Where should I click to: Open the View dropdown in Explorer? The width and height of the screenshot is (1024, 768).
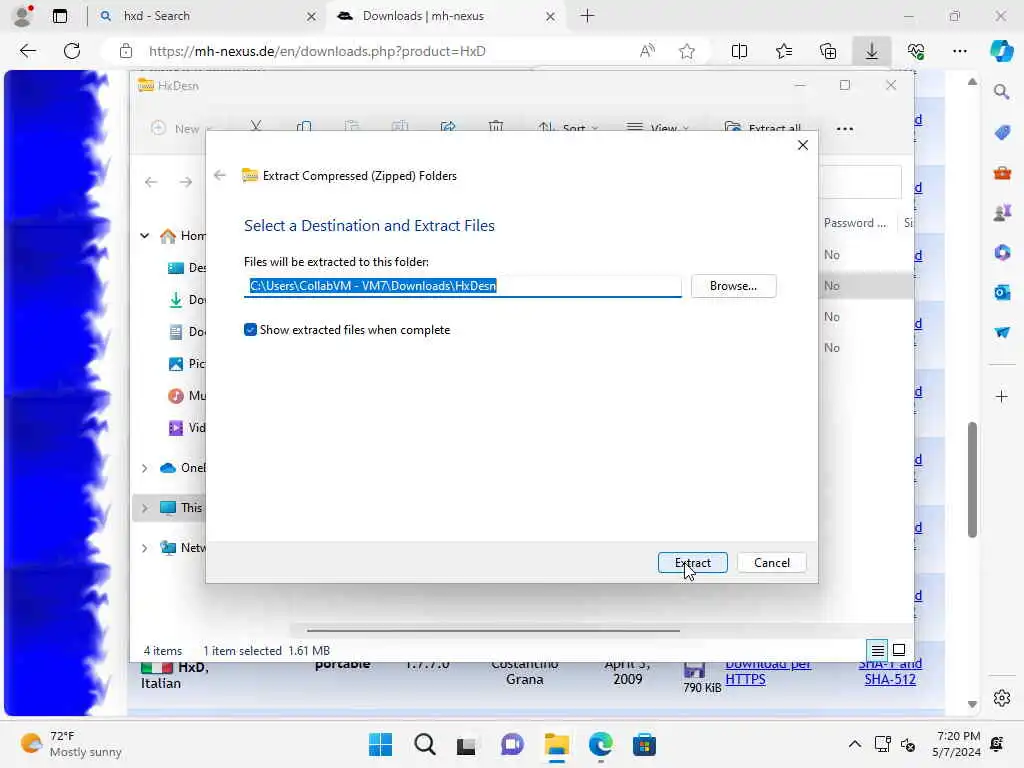(657, 128)
